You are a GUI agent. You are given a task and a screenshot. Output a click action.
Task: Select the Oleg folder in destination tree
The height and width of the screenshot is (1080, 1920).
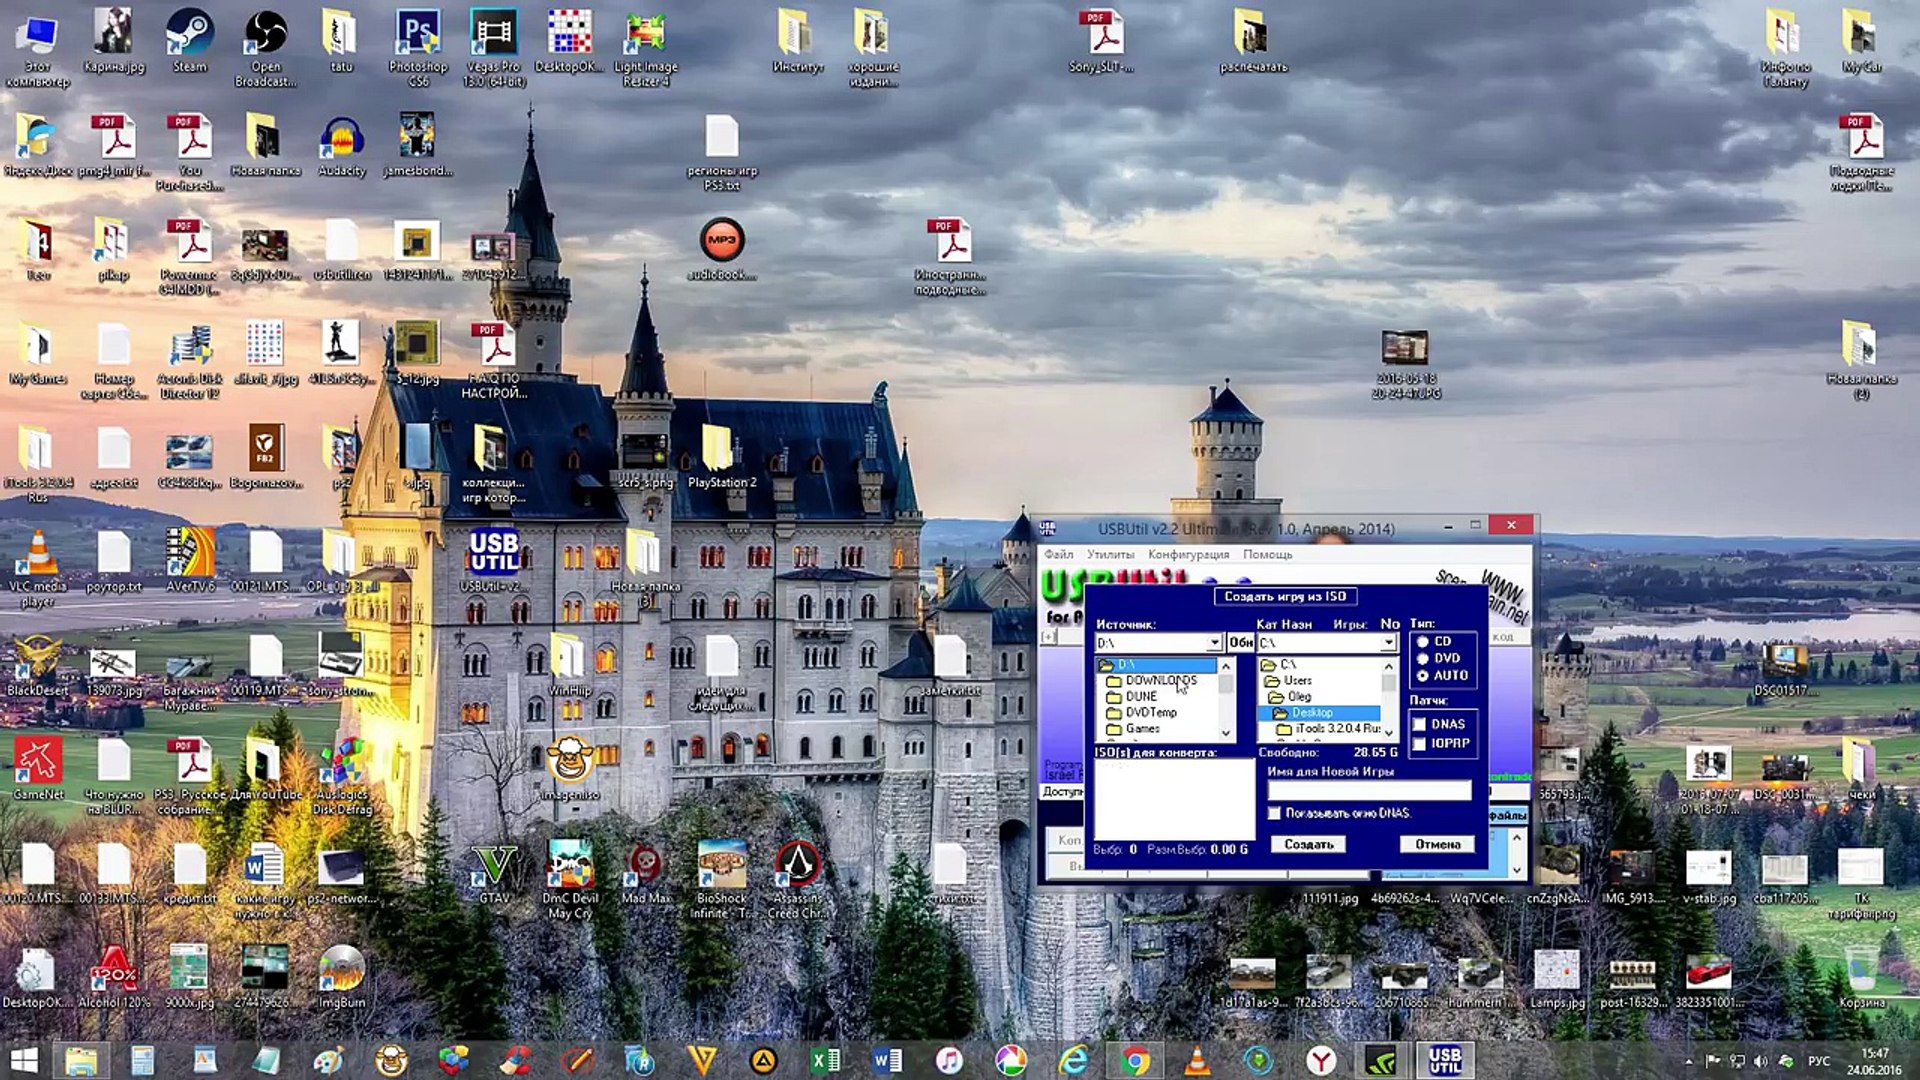click(x=1298, y=696)
